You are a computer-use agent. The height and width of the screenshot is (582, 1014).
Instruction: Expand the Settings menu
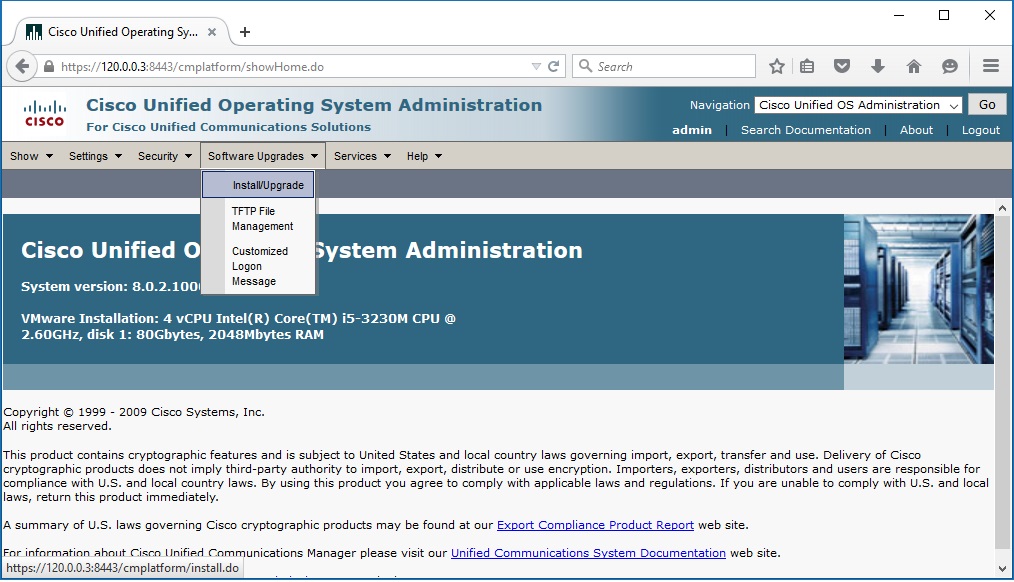pos(95,156)
